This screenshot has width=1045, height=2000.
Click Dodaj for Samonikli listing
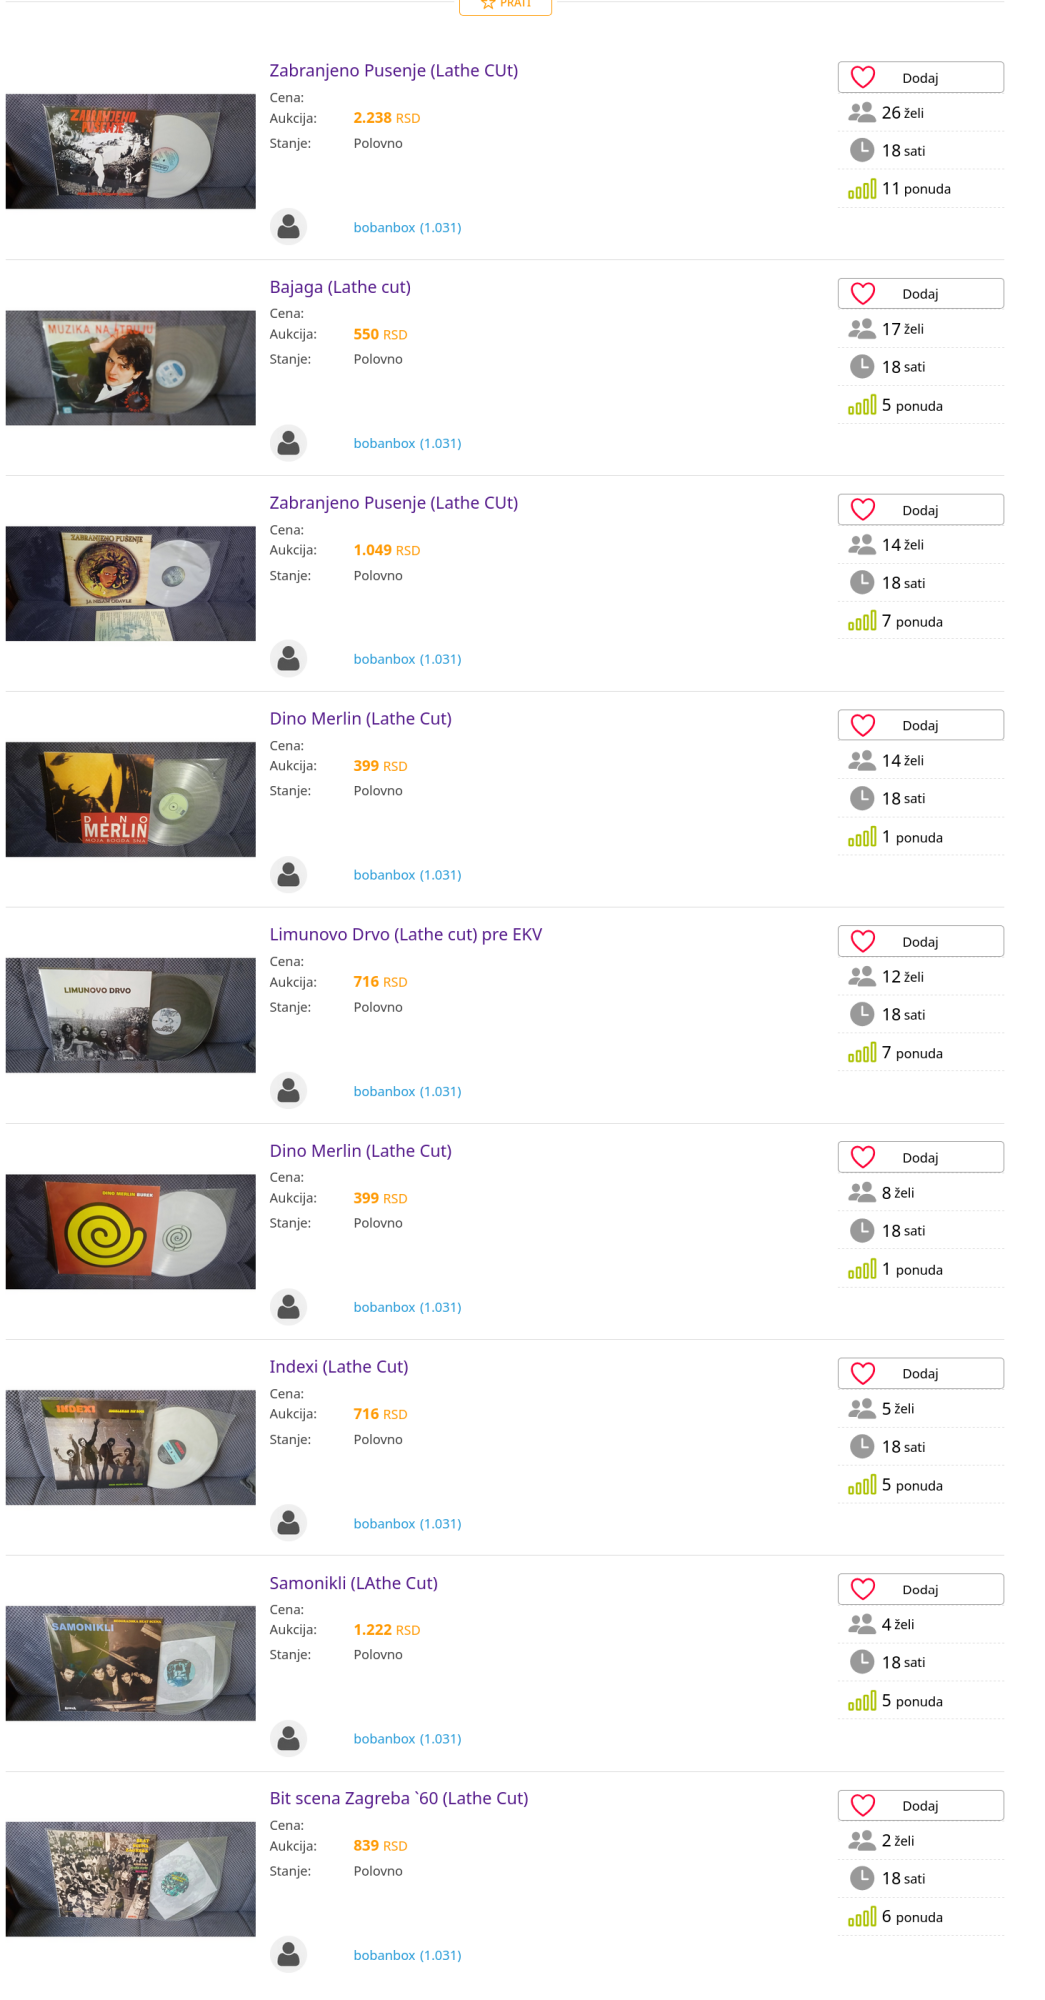(920, 1589)
